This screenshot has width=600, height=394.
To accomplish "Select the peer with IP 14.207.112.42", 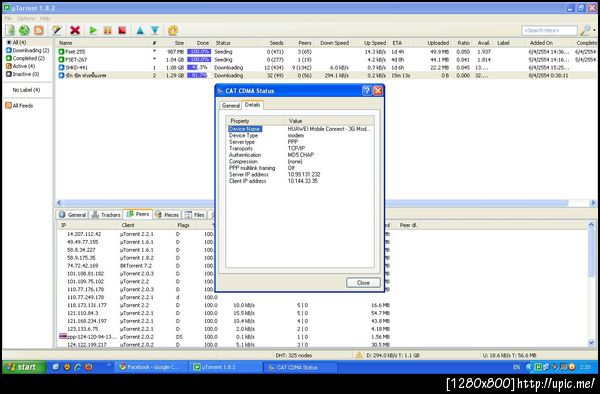I will pos(84,234).
